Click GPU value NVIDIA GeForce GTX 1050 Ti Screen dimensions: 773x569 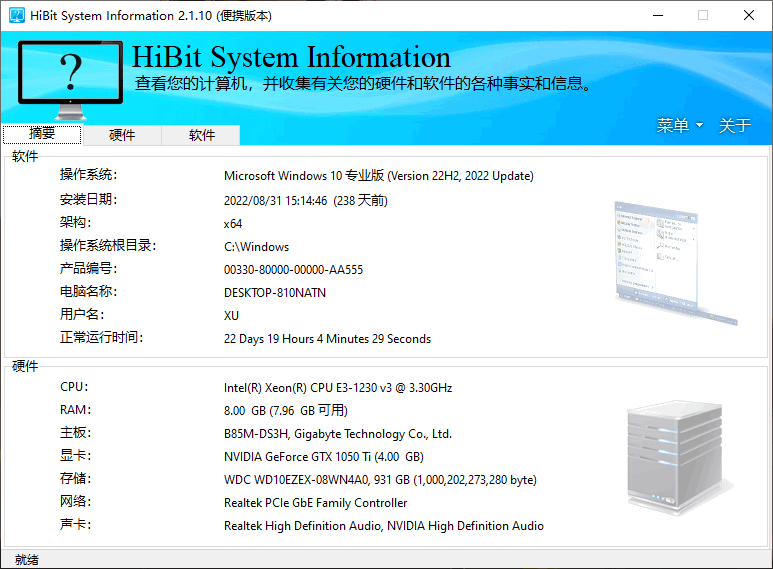click(x=324, y=457)
